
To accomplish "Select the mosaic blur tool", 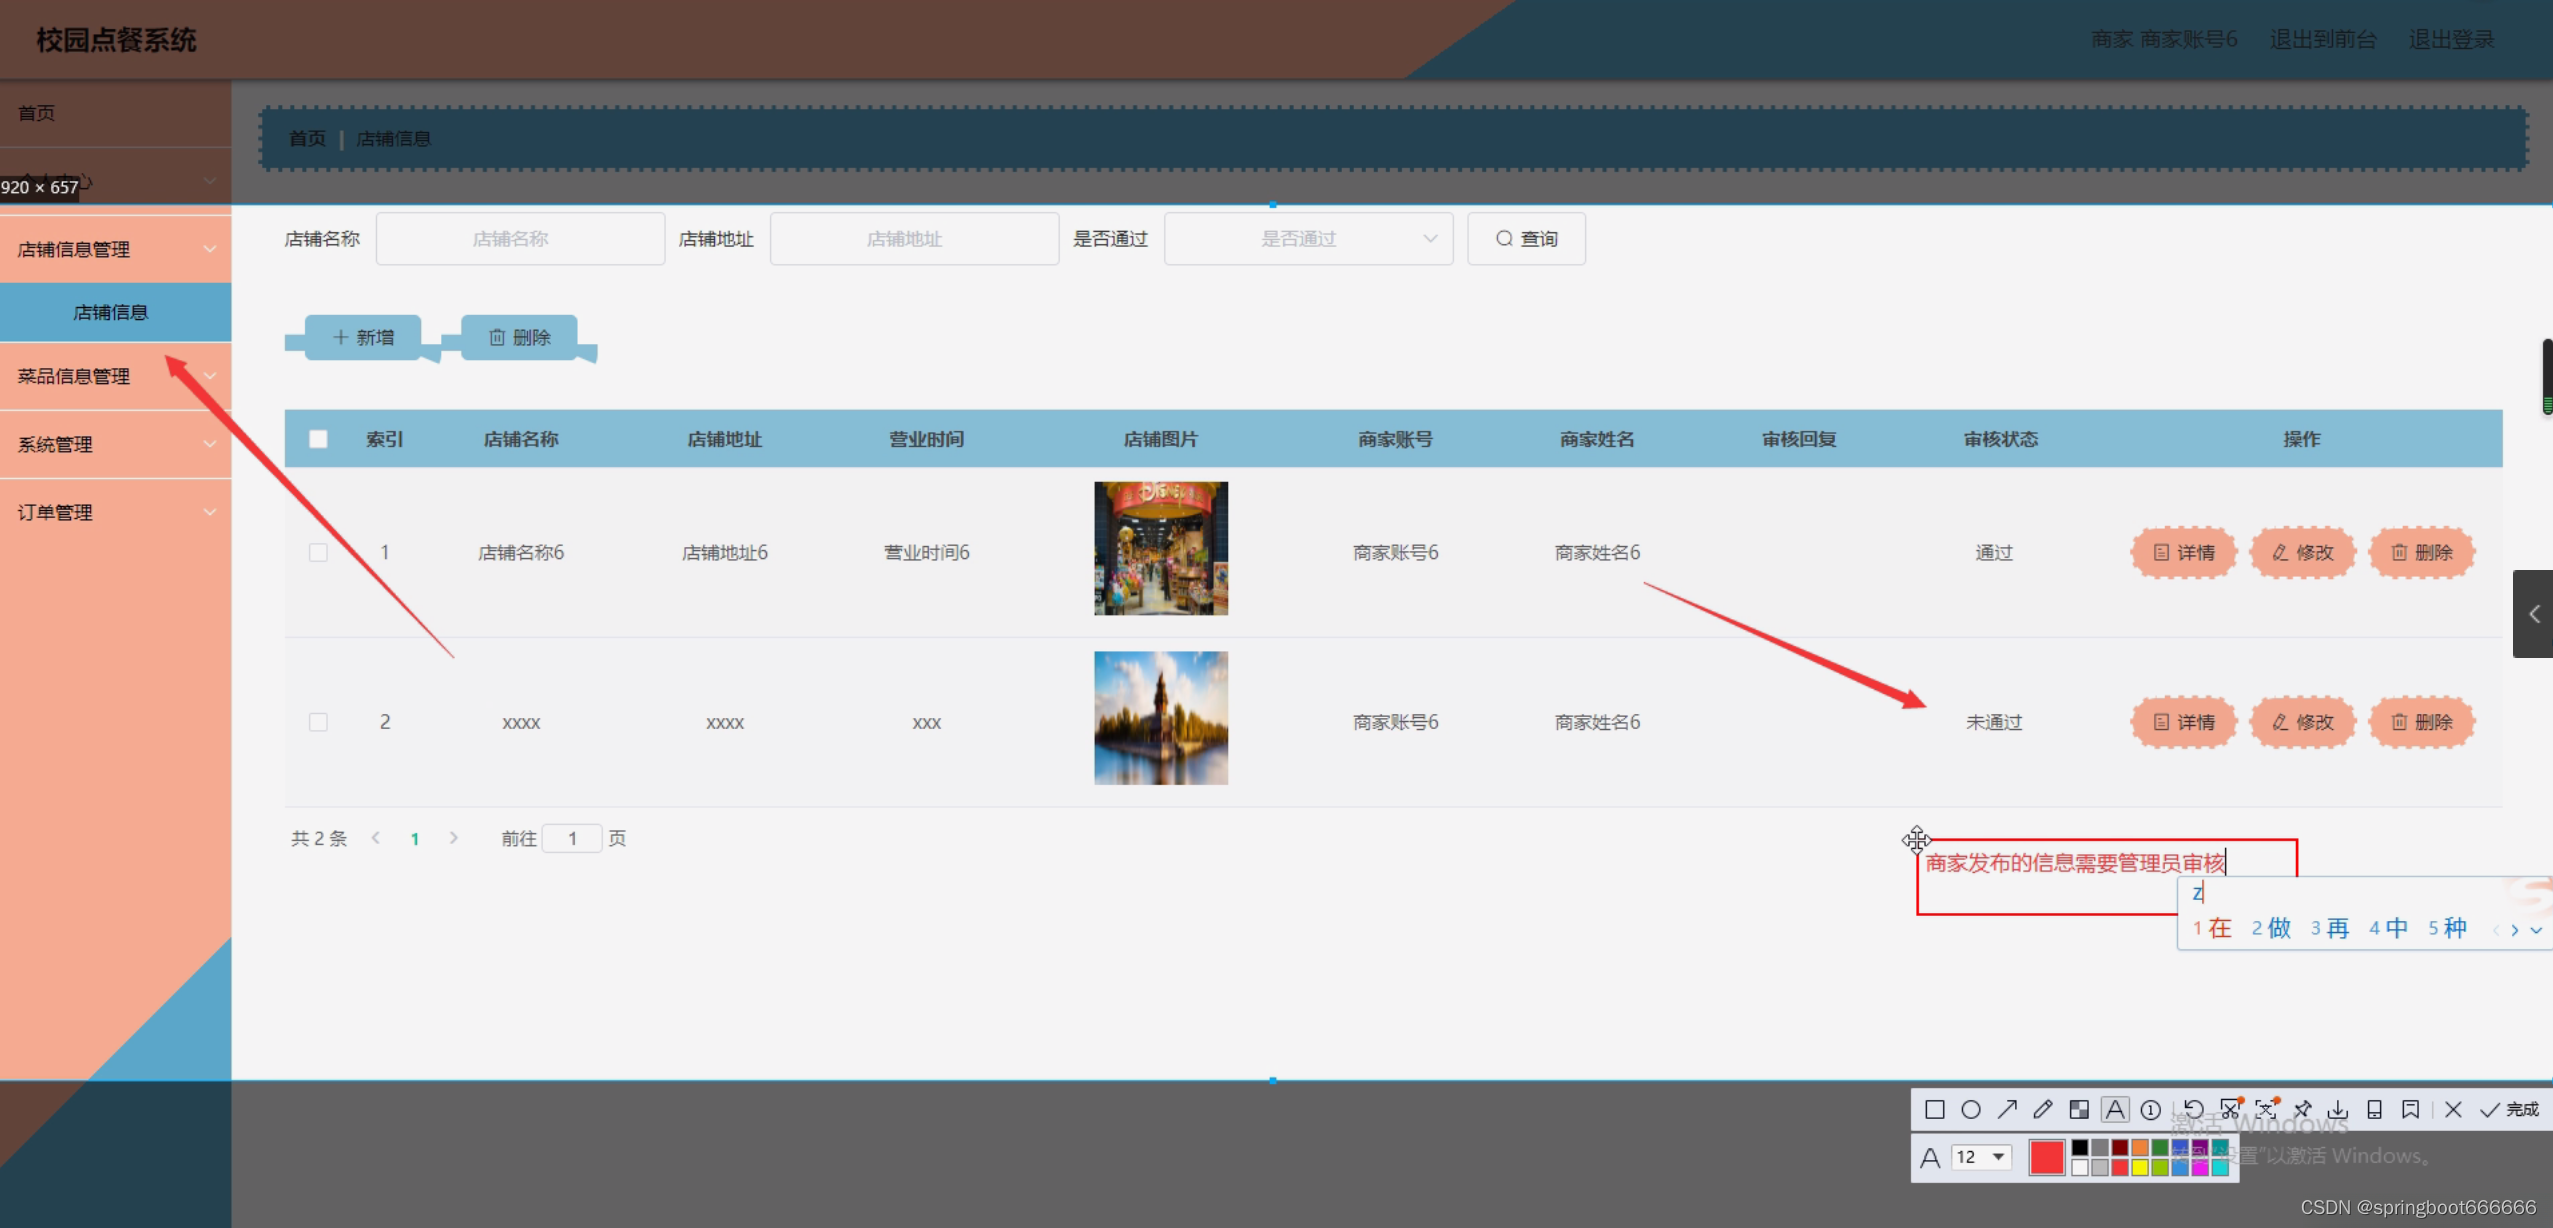I will click(x=2079, y=1109).
